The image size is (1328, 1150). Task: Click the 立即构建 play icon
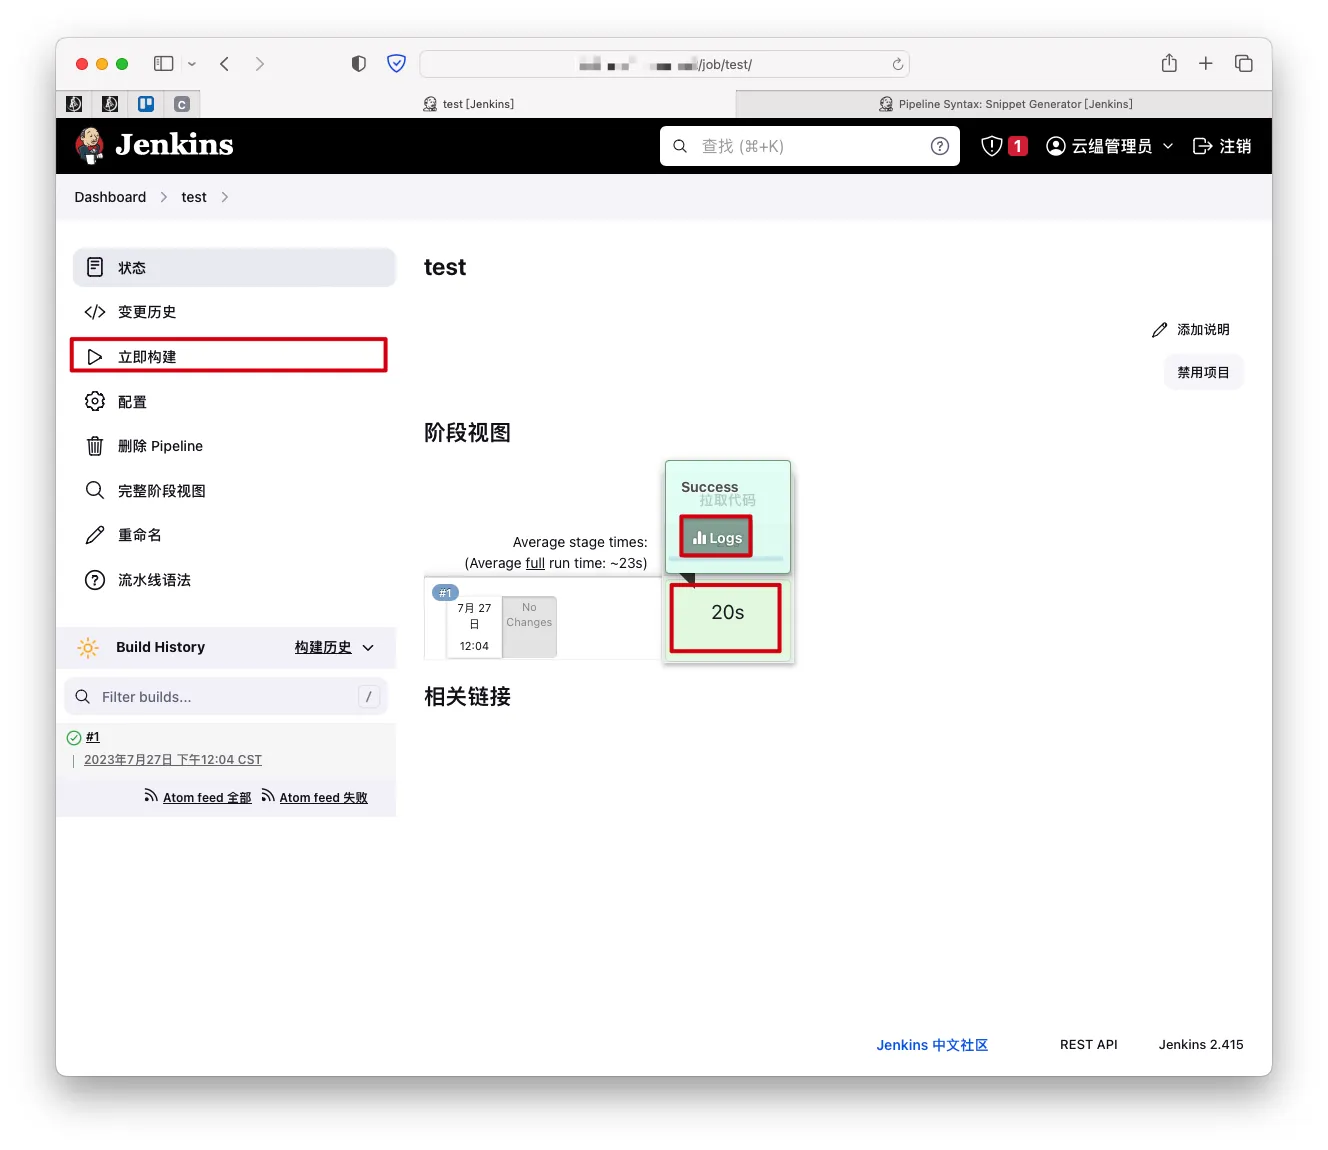pyautogui.click(x=95, y=357)
